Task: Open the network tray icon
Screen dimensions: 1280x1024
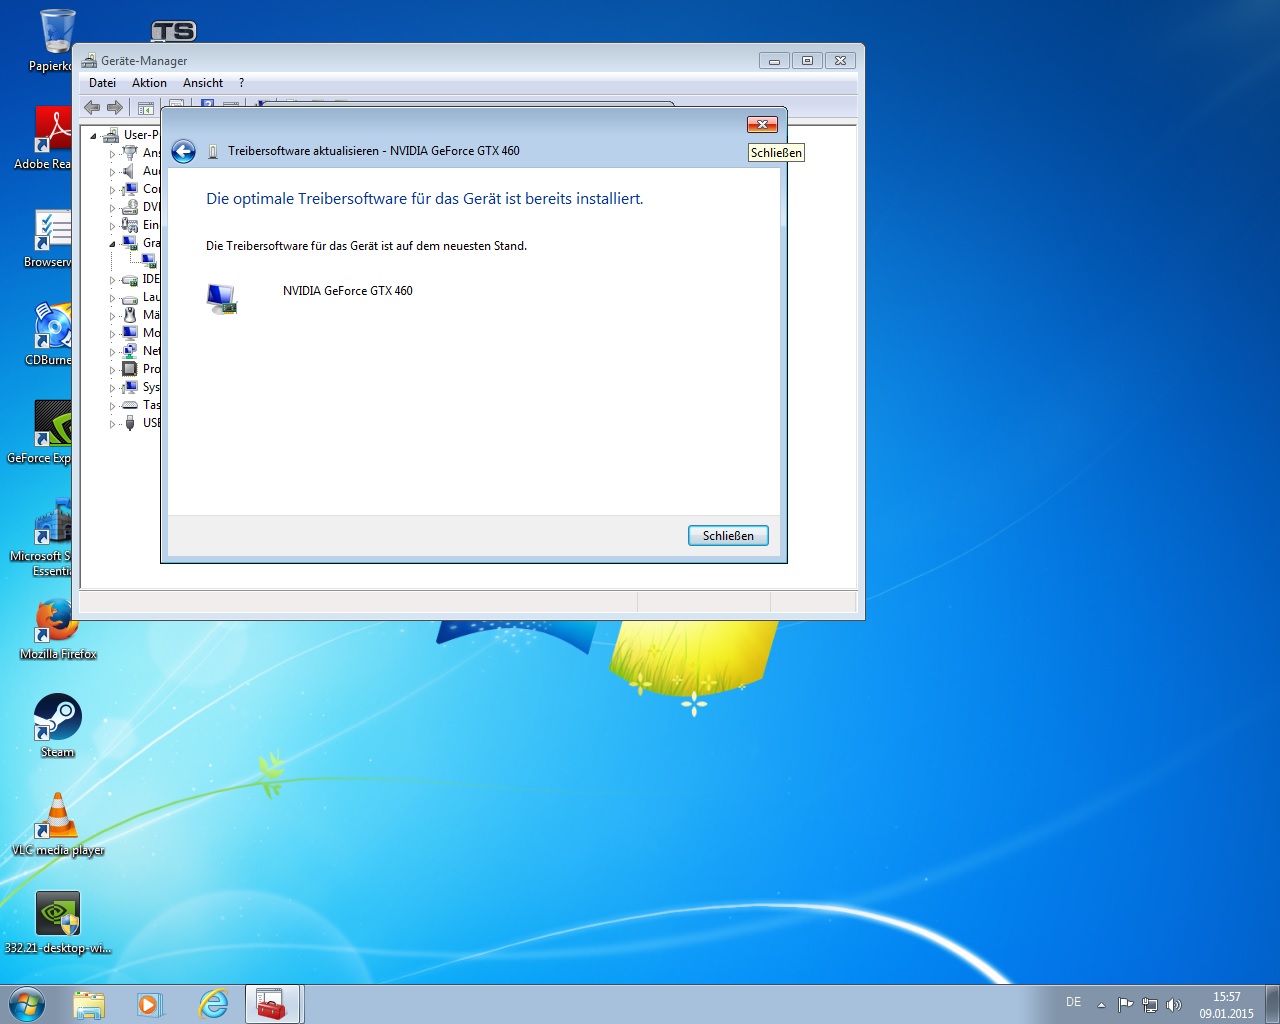Action: pyautogui.click(x=1150, y=1005)
